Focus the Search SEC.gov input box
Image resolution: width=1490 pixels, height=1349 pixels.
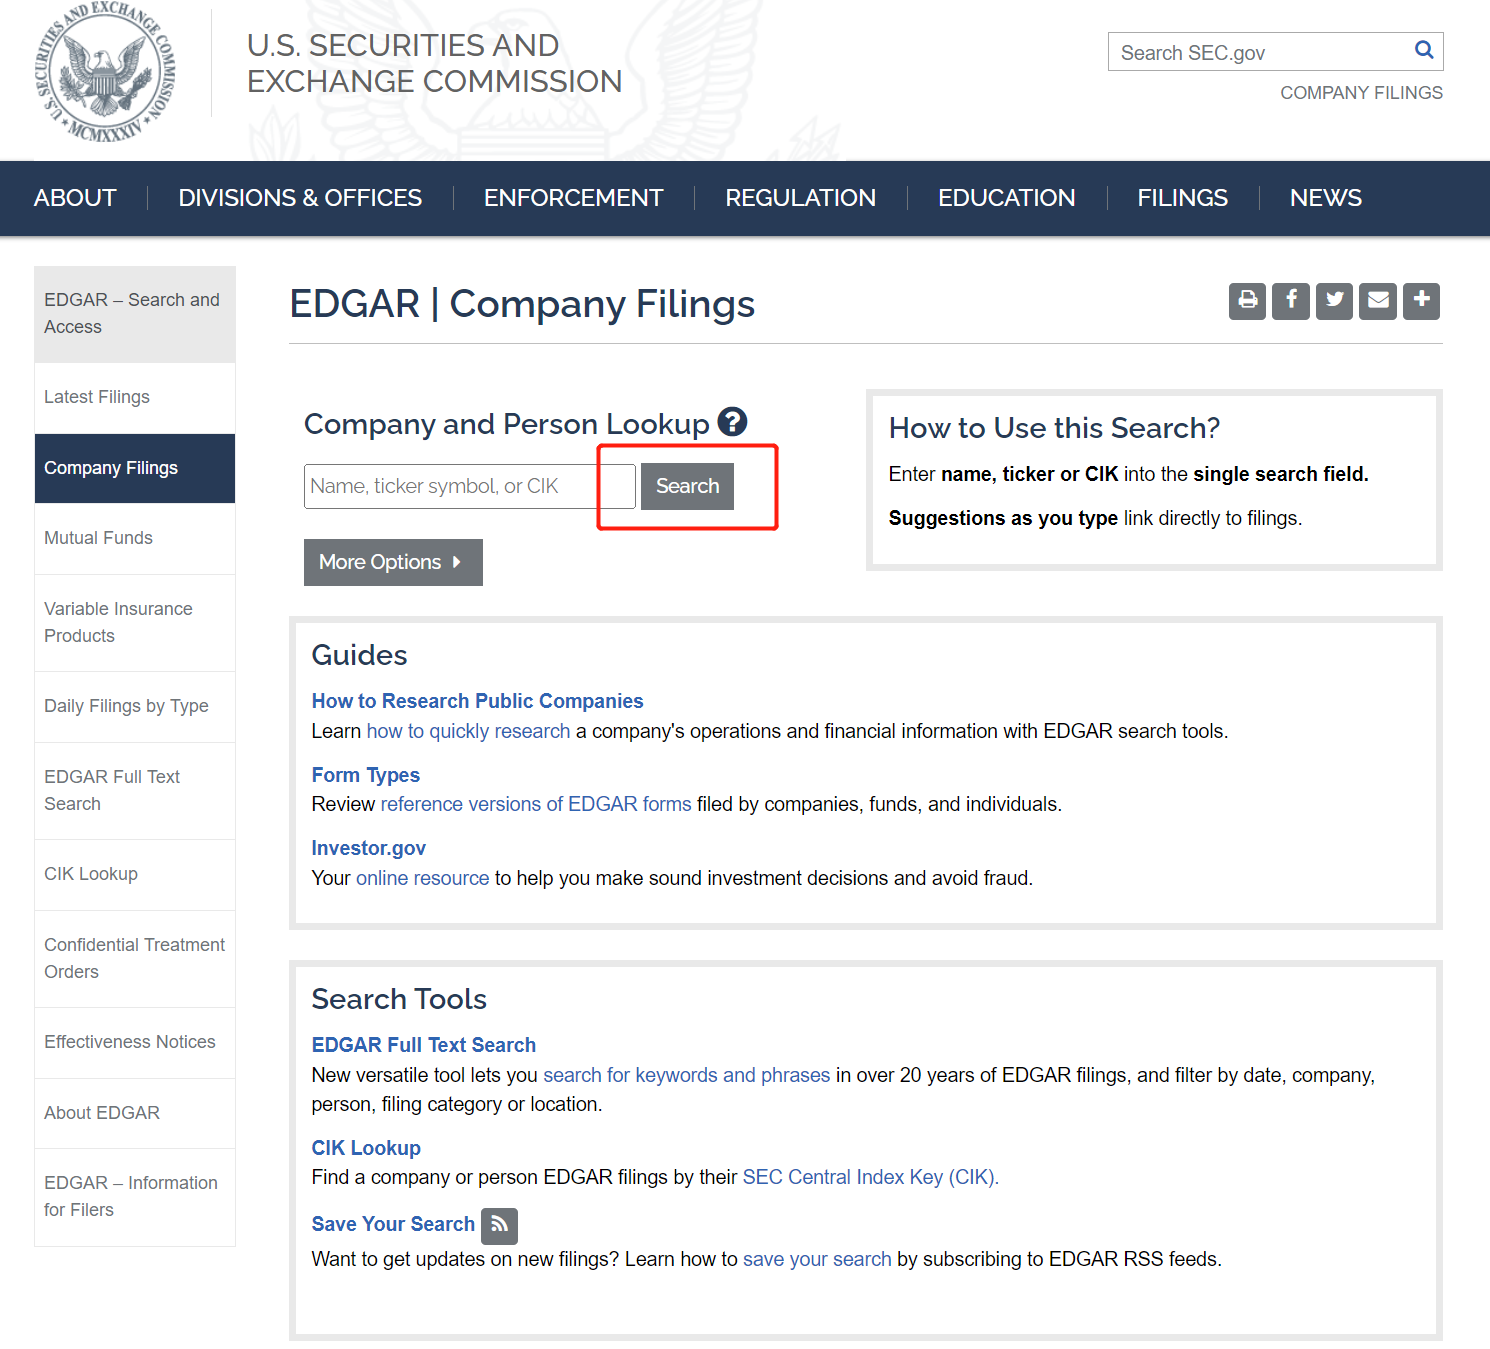point(1259,52)
